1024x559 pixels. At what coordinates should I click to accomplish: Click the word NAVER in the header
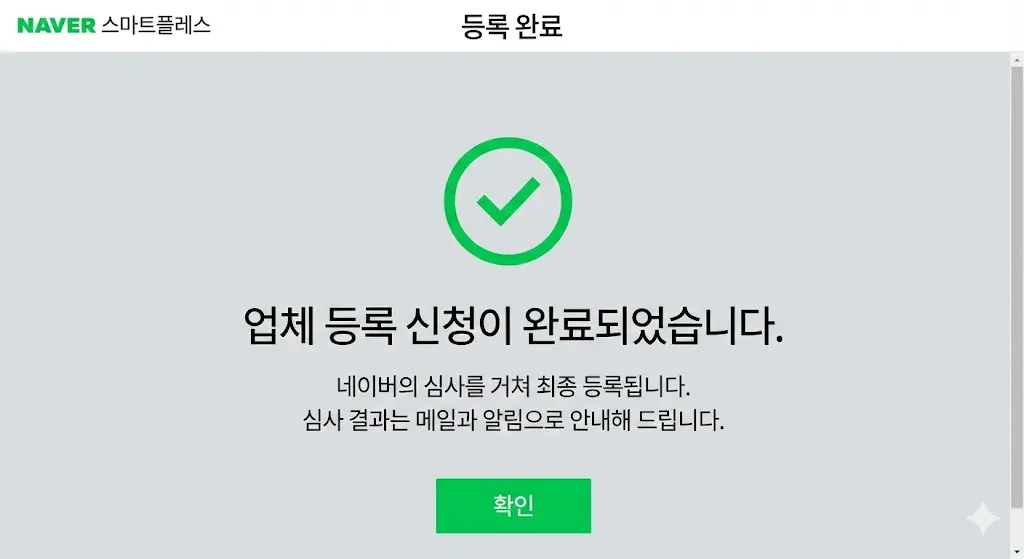pyautogui.click(x=57, y=25)
